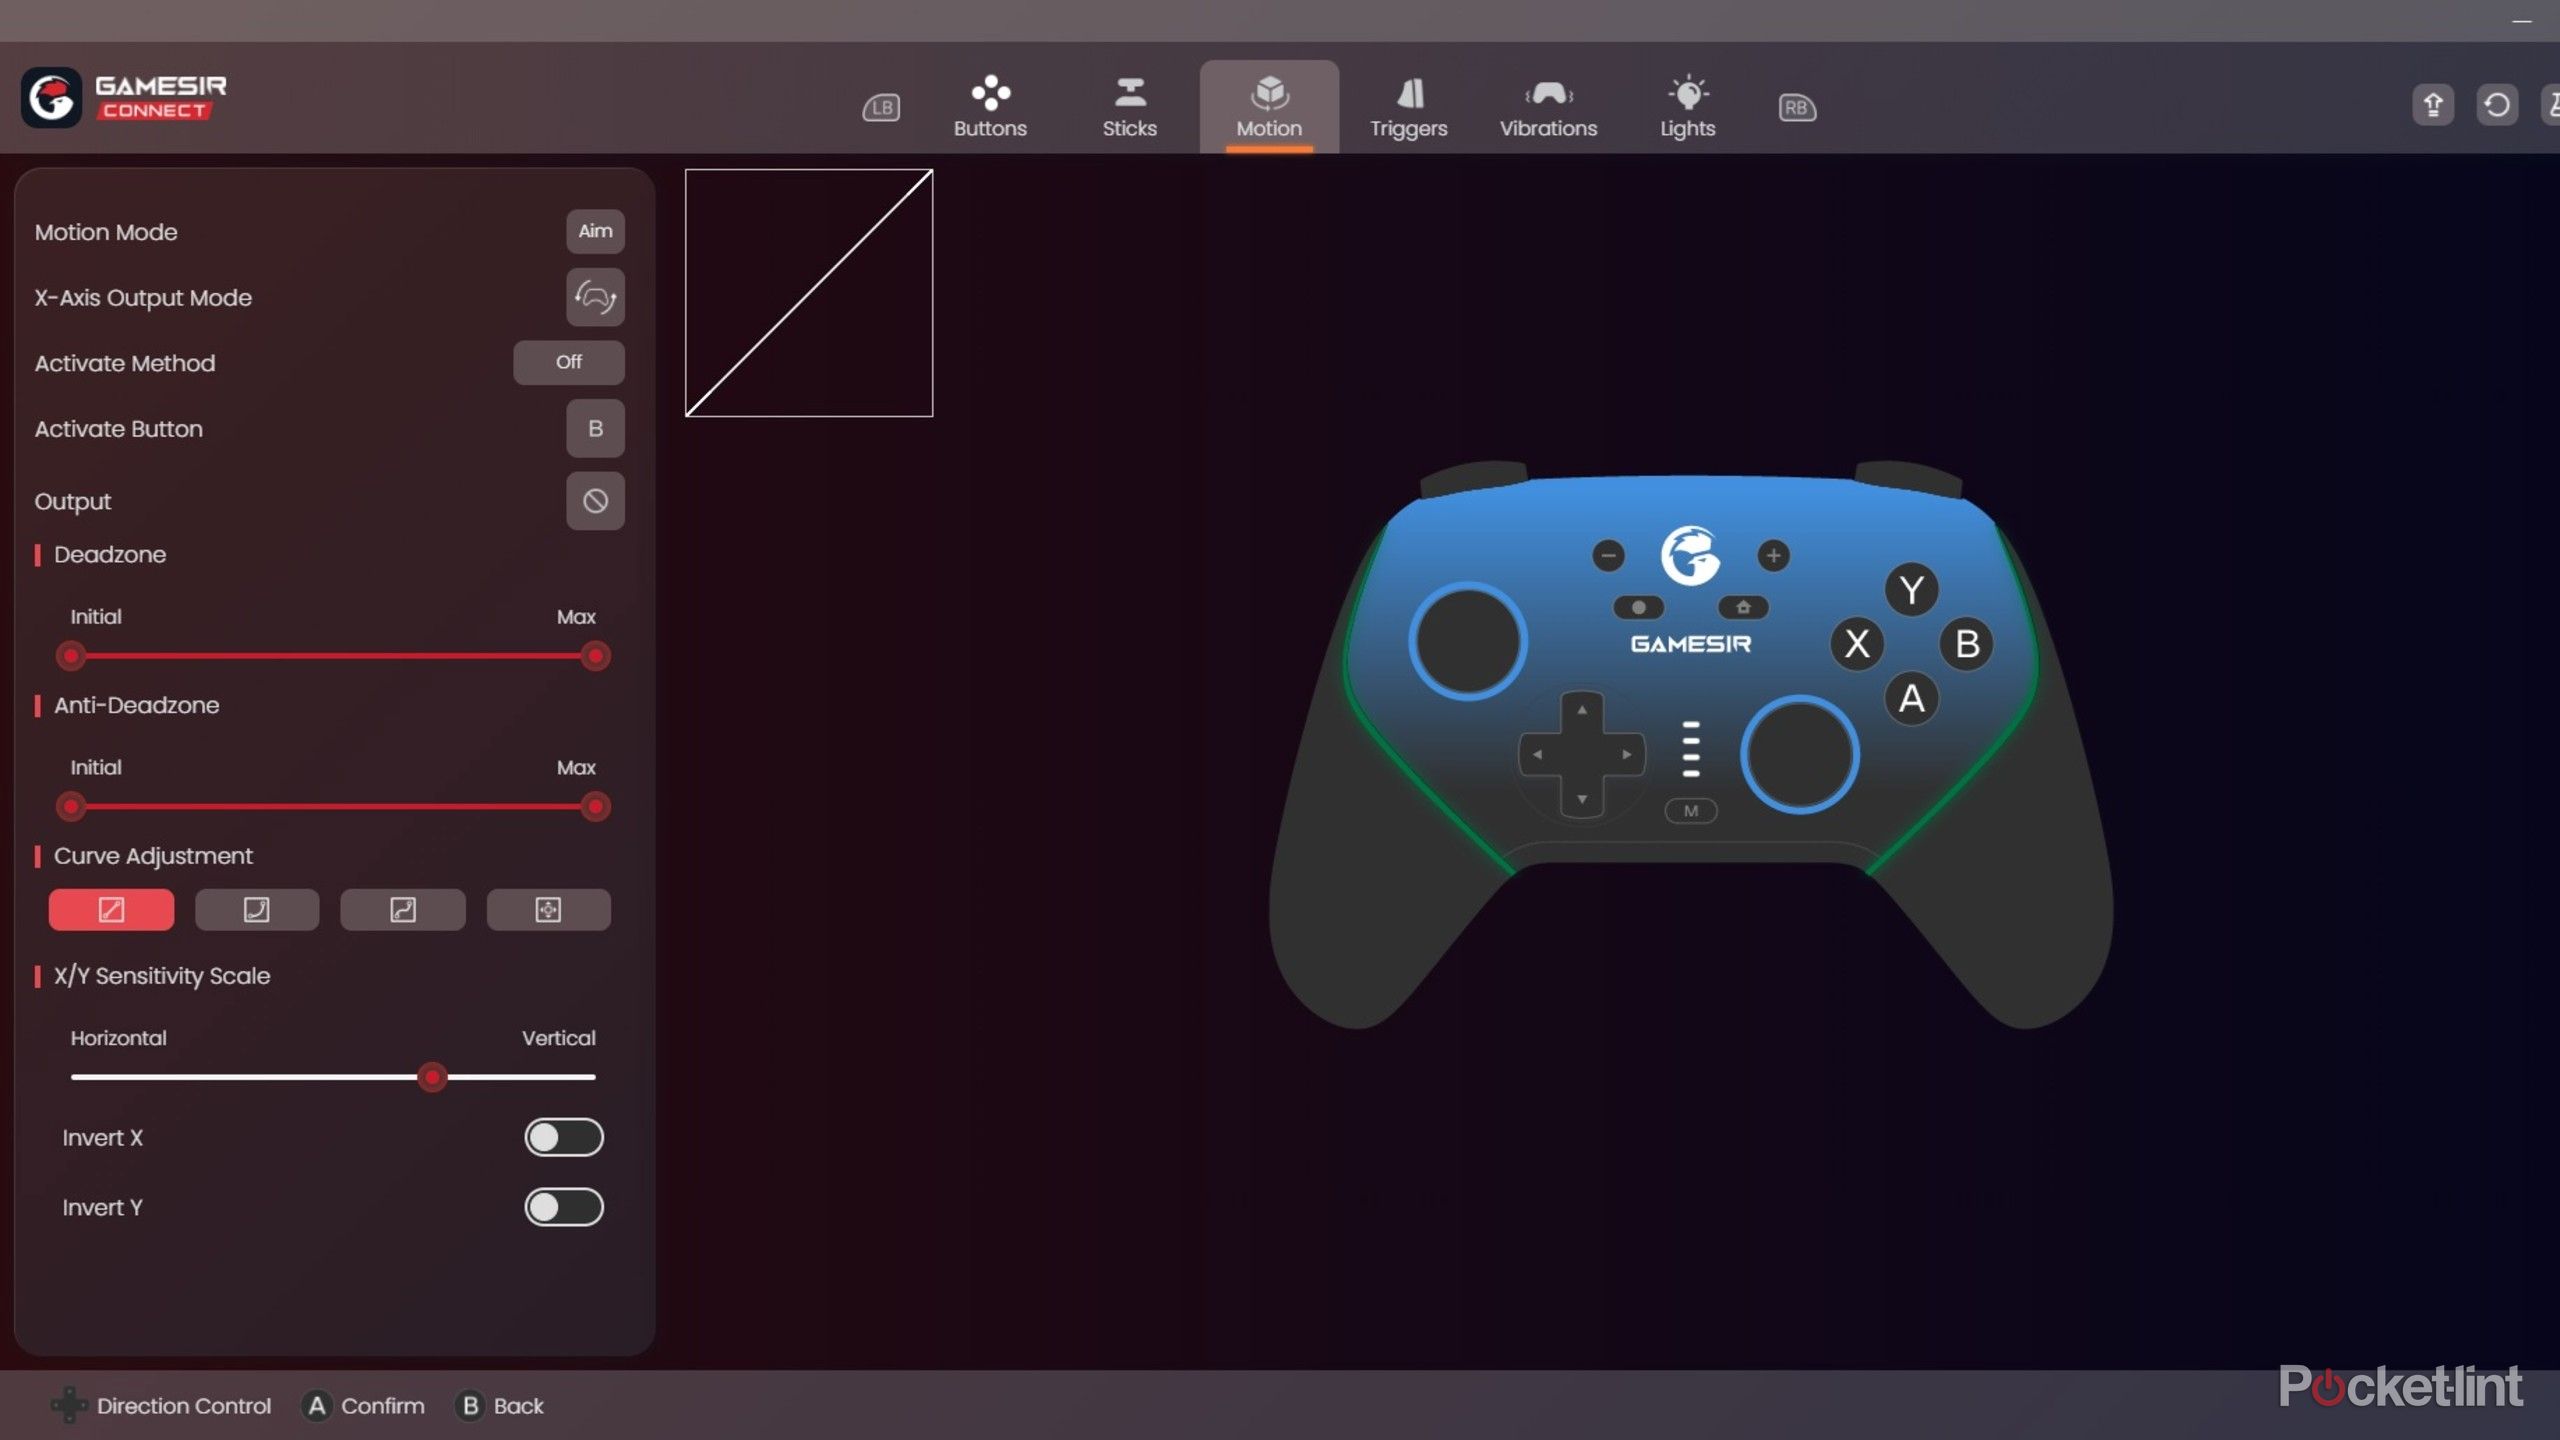This screenshot has width=2560, height=1440.
Task: Switch to the Triggers tab
Action: click(1408, 107)
